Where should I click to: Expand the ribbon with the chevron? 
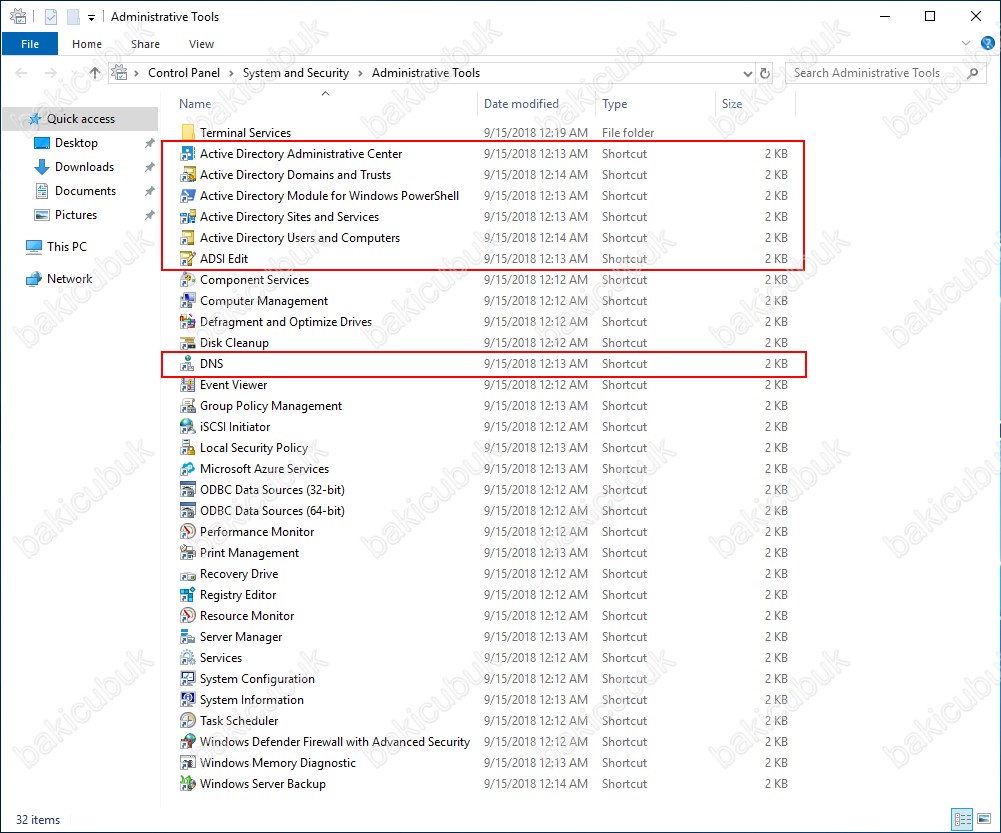[x=965, y=43]
